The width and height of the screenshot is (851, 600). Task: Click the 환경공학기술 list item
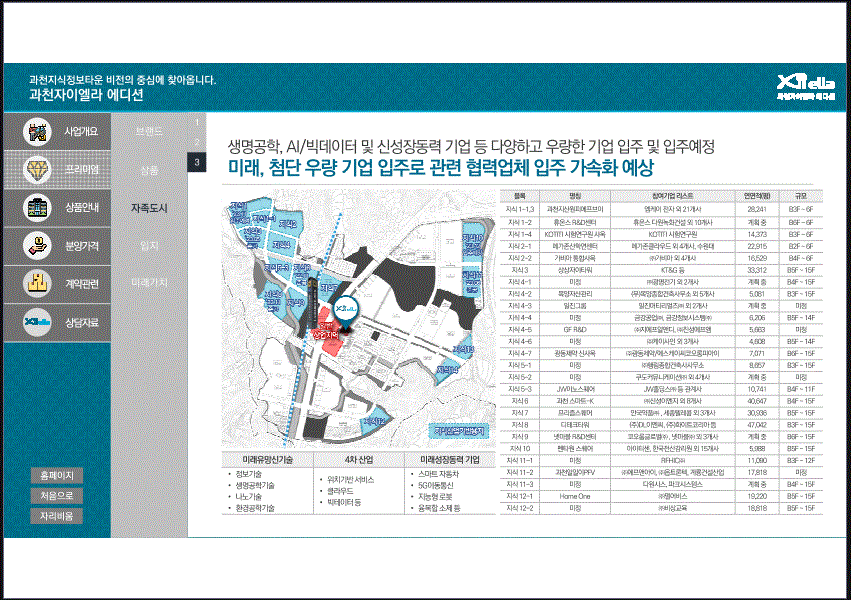click(x=255, y=508)
